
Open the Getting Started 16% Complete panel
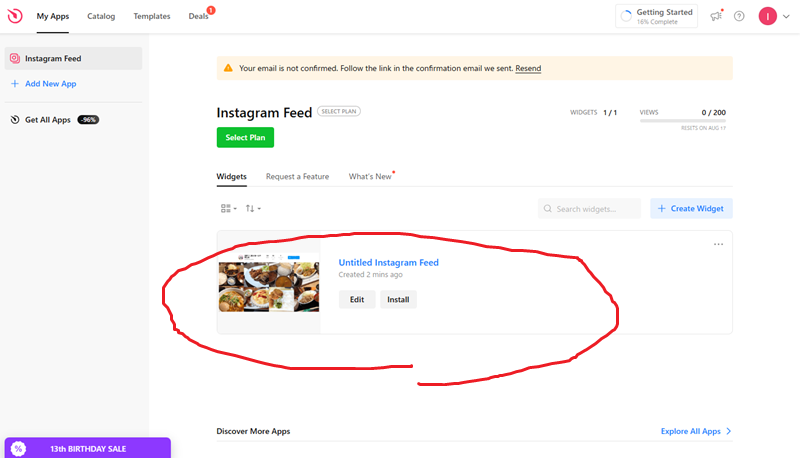[657, 16]
